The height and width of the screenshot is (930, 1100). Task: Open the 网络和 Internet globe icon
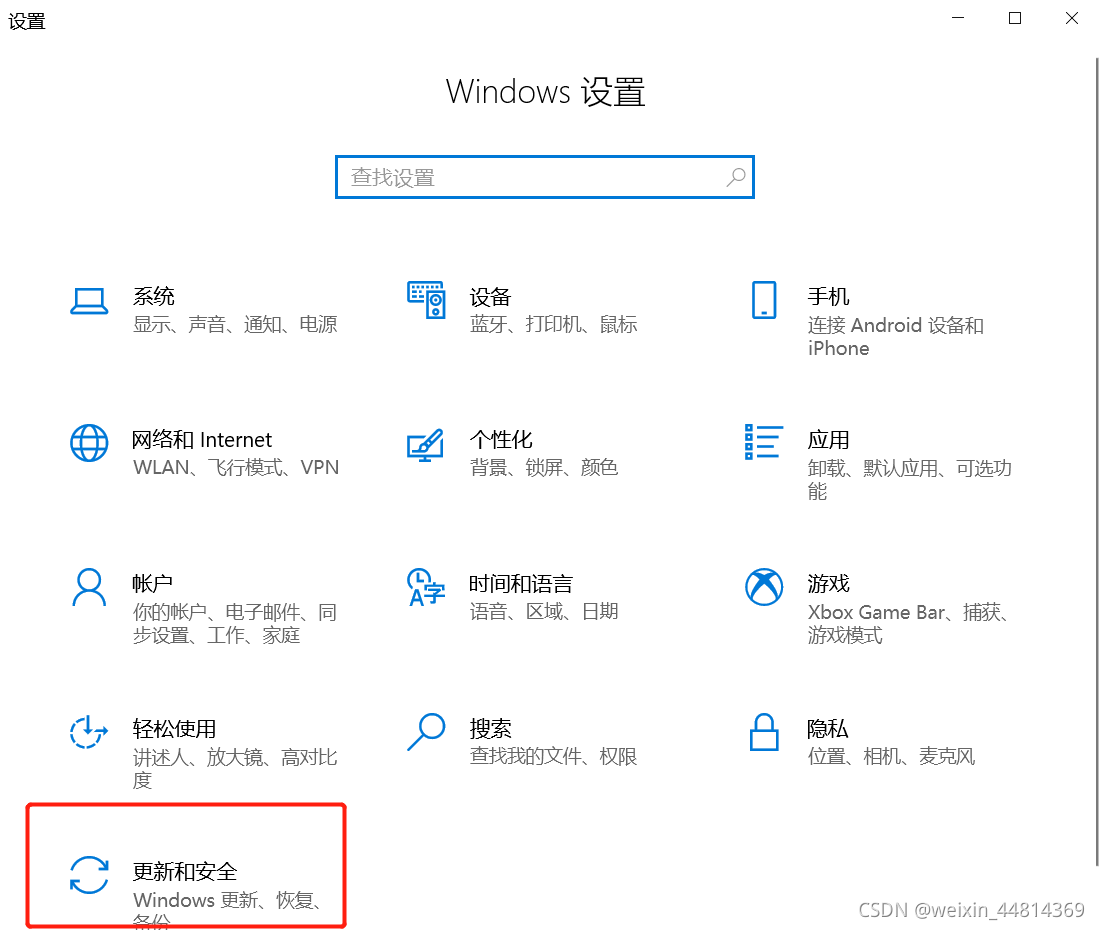click(x=89, y=443)
